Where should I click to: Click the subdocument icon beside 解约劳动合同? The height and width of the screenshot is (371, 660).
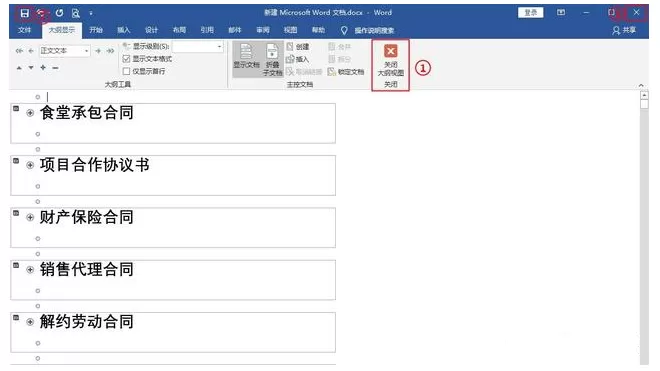coord(16,318)
